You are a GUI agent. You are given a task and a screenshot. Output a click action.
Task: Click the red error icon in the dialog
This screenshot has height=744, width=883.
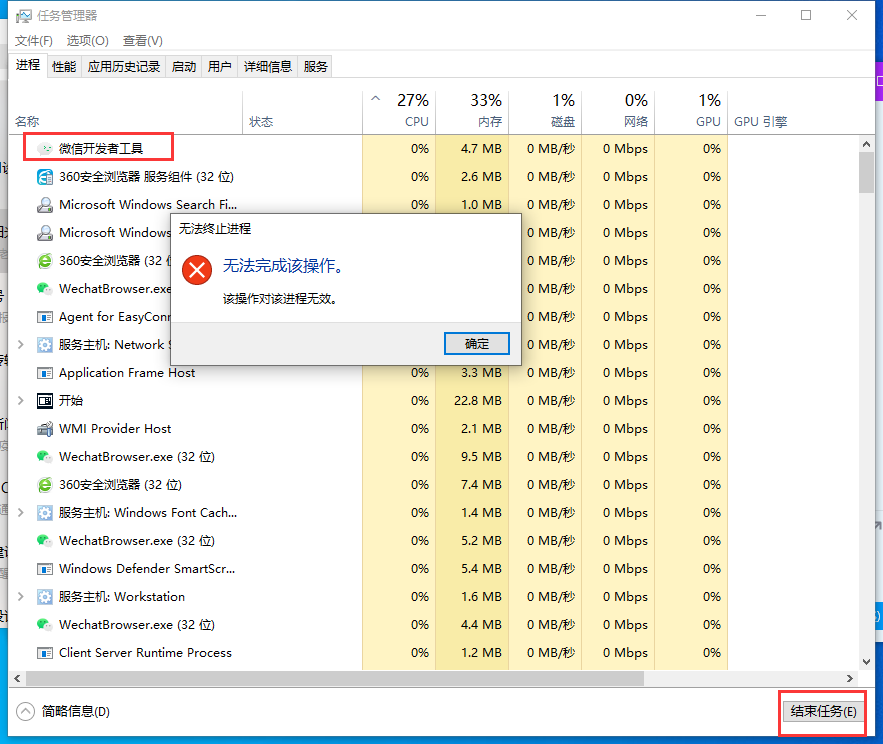pyautogui.click(x=197, y=270)
